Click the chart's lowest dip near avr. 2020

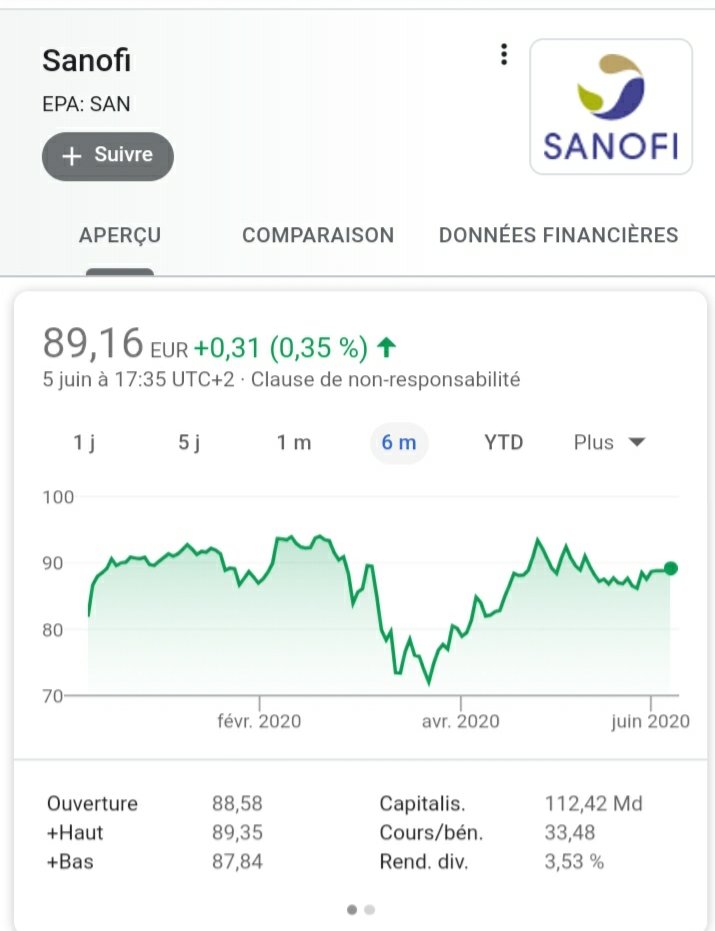pyautogui.click(x=429, y=683)
